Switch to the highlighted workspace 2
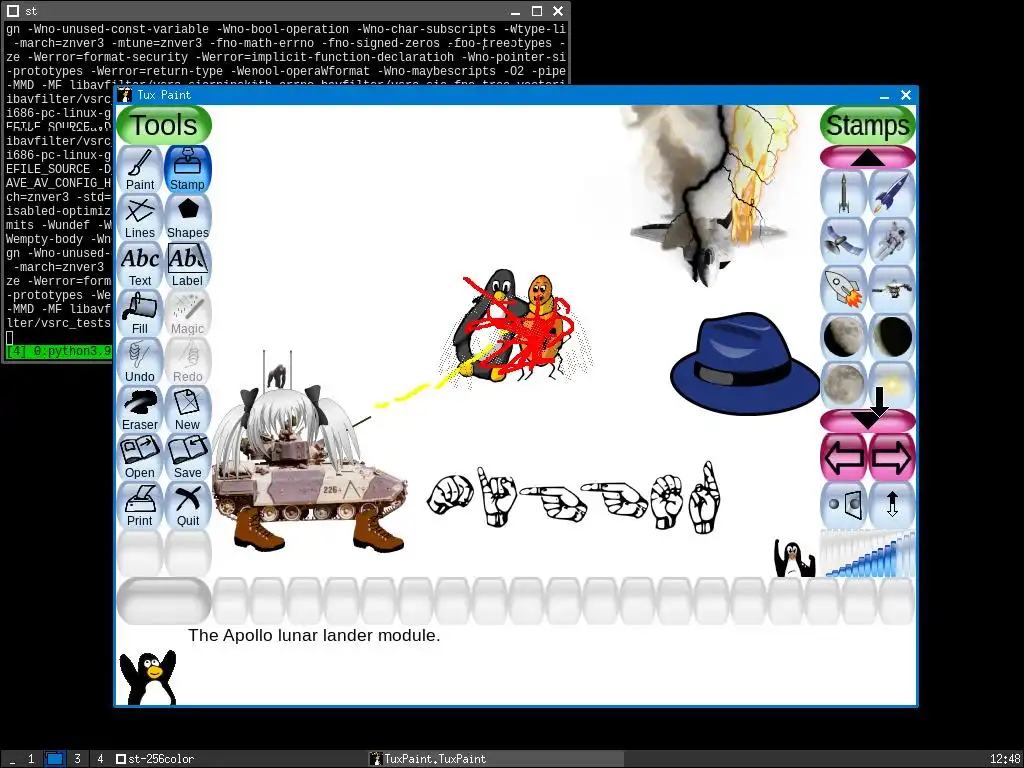Screen dimensions: 1024x768 [55, 759]
